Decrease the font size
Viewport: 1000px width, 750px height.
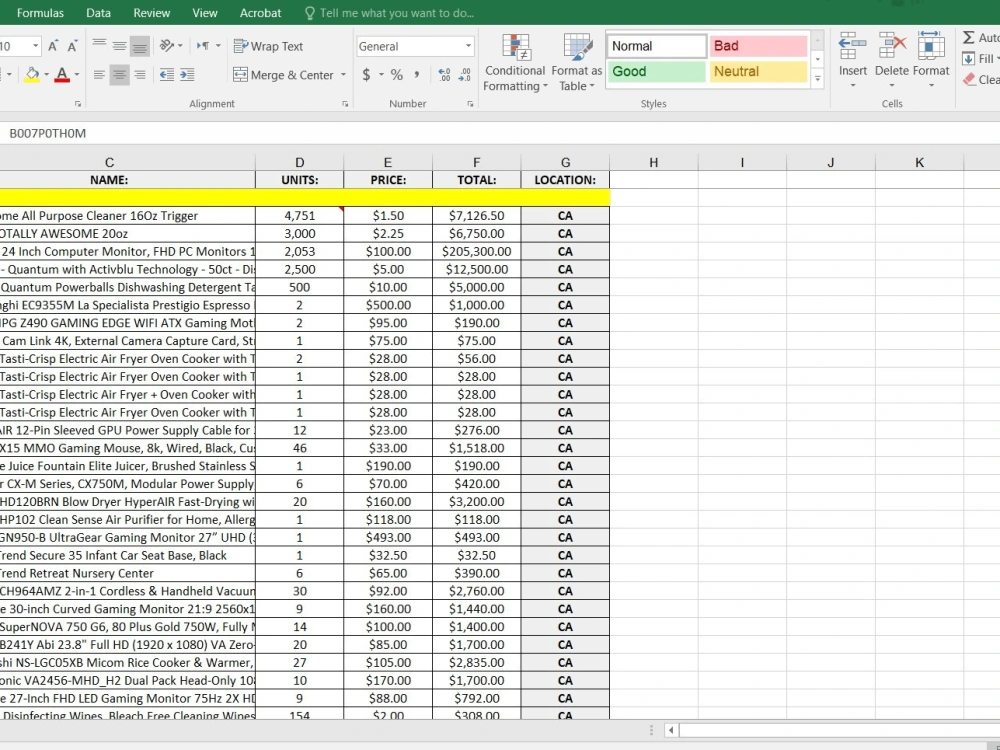pos(72,46)
